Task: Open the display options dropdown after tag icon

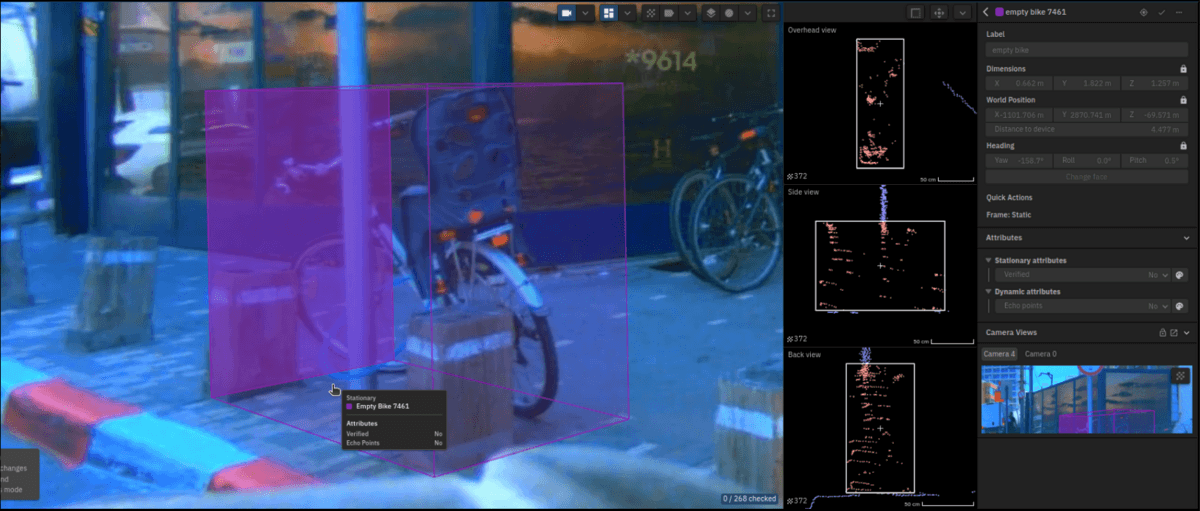Action: pos(689,13)
